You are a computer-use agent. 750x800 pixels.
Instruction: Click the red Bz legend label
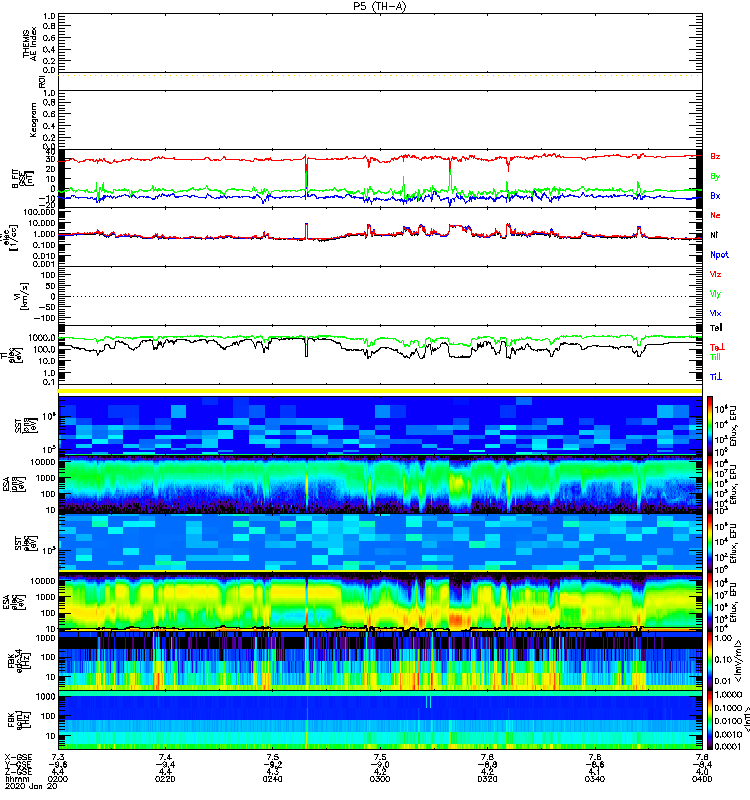[x=715, y=157]
